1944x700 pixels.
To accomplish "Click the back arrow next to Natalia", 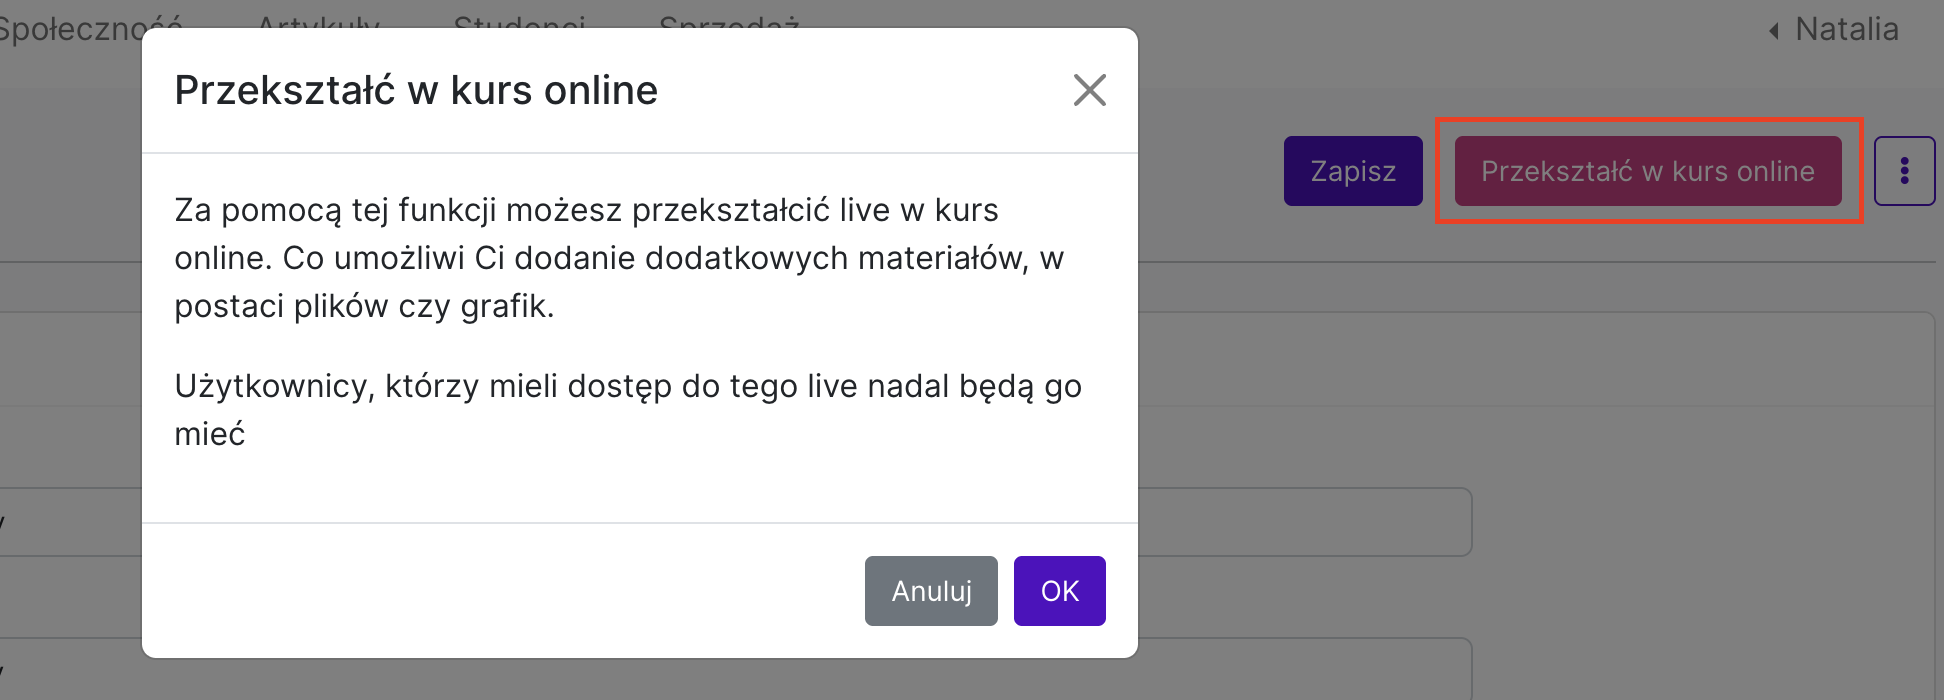I will coord(1773,30).
